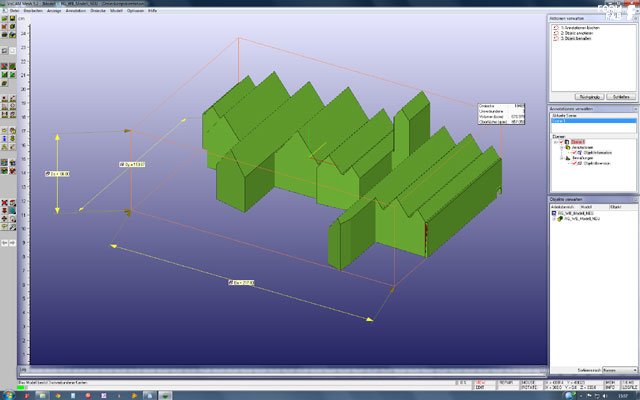This screenshot has width=640, height=400.
Task: Click the EDIT status bar field
Action: [x=480, y=387]
